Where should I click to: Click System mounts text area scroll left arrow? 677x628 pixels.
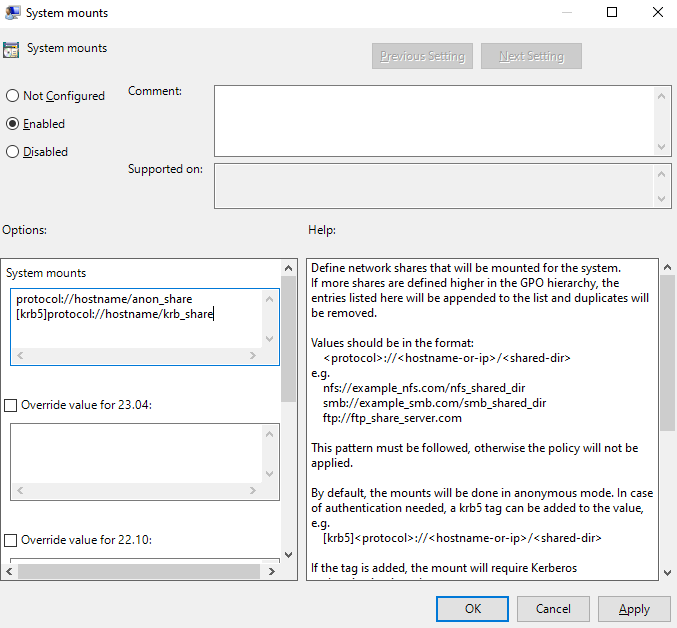(x=20, y=356)
